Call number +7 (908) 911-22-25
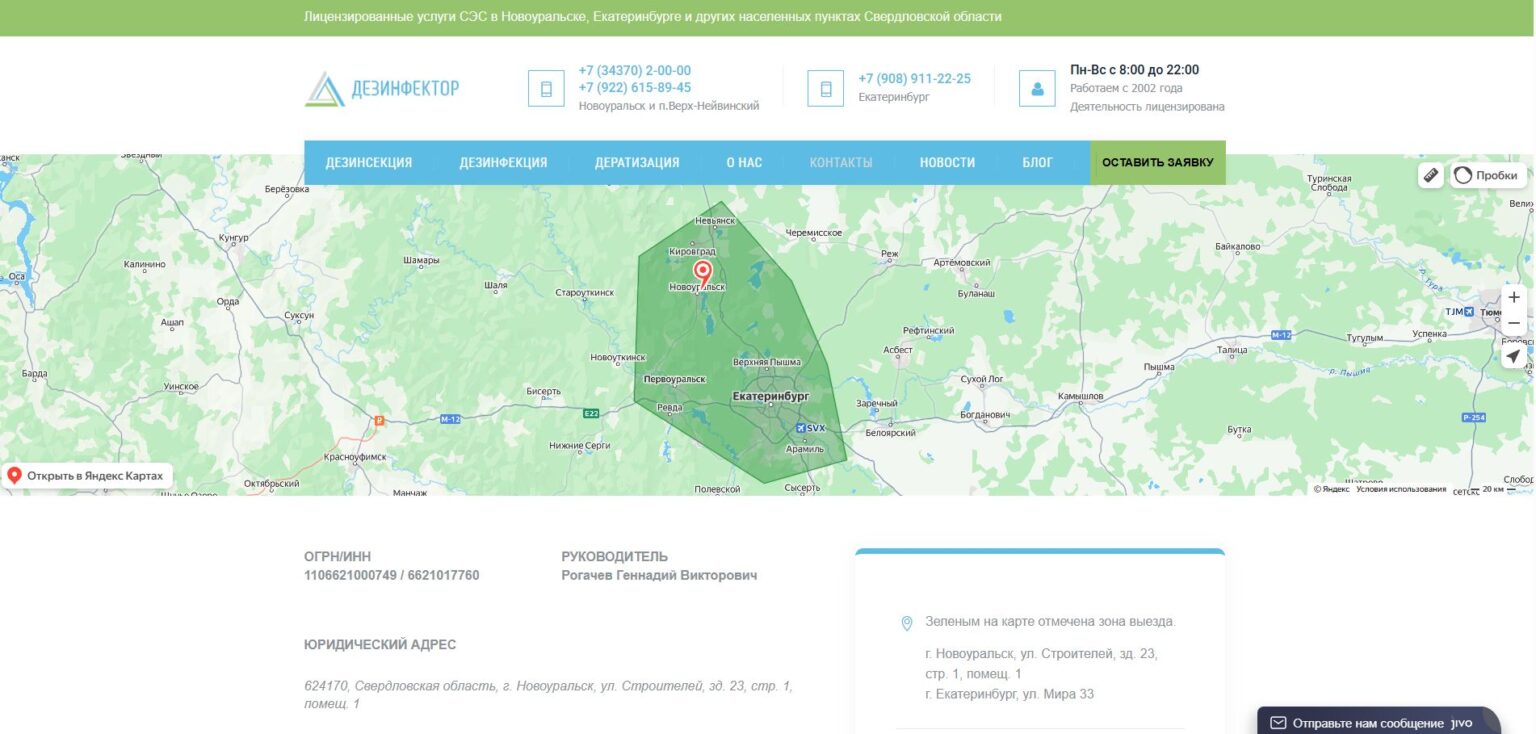 914,79
